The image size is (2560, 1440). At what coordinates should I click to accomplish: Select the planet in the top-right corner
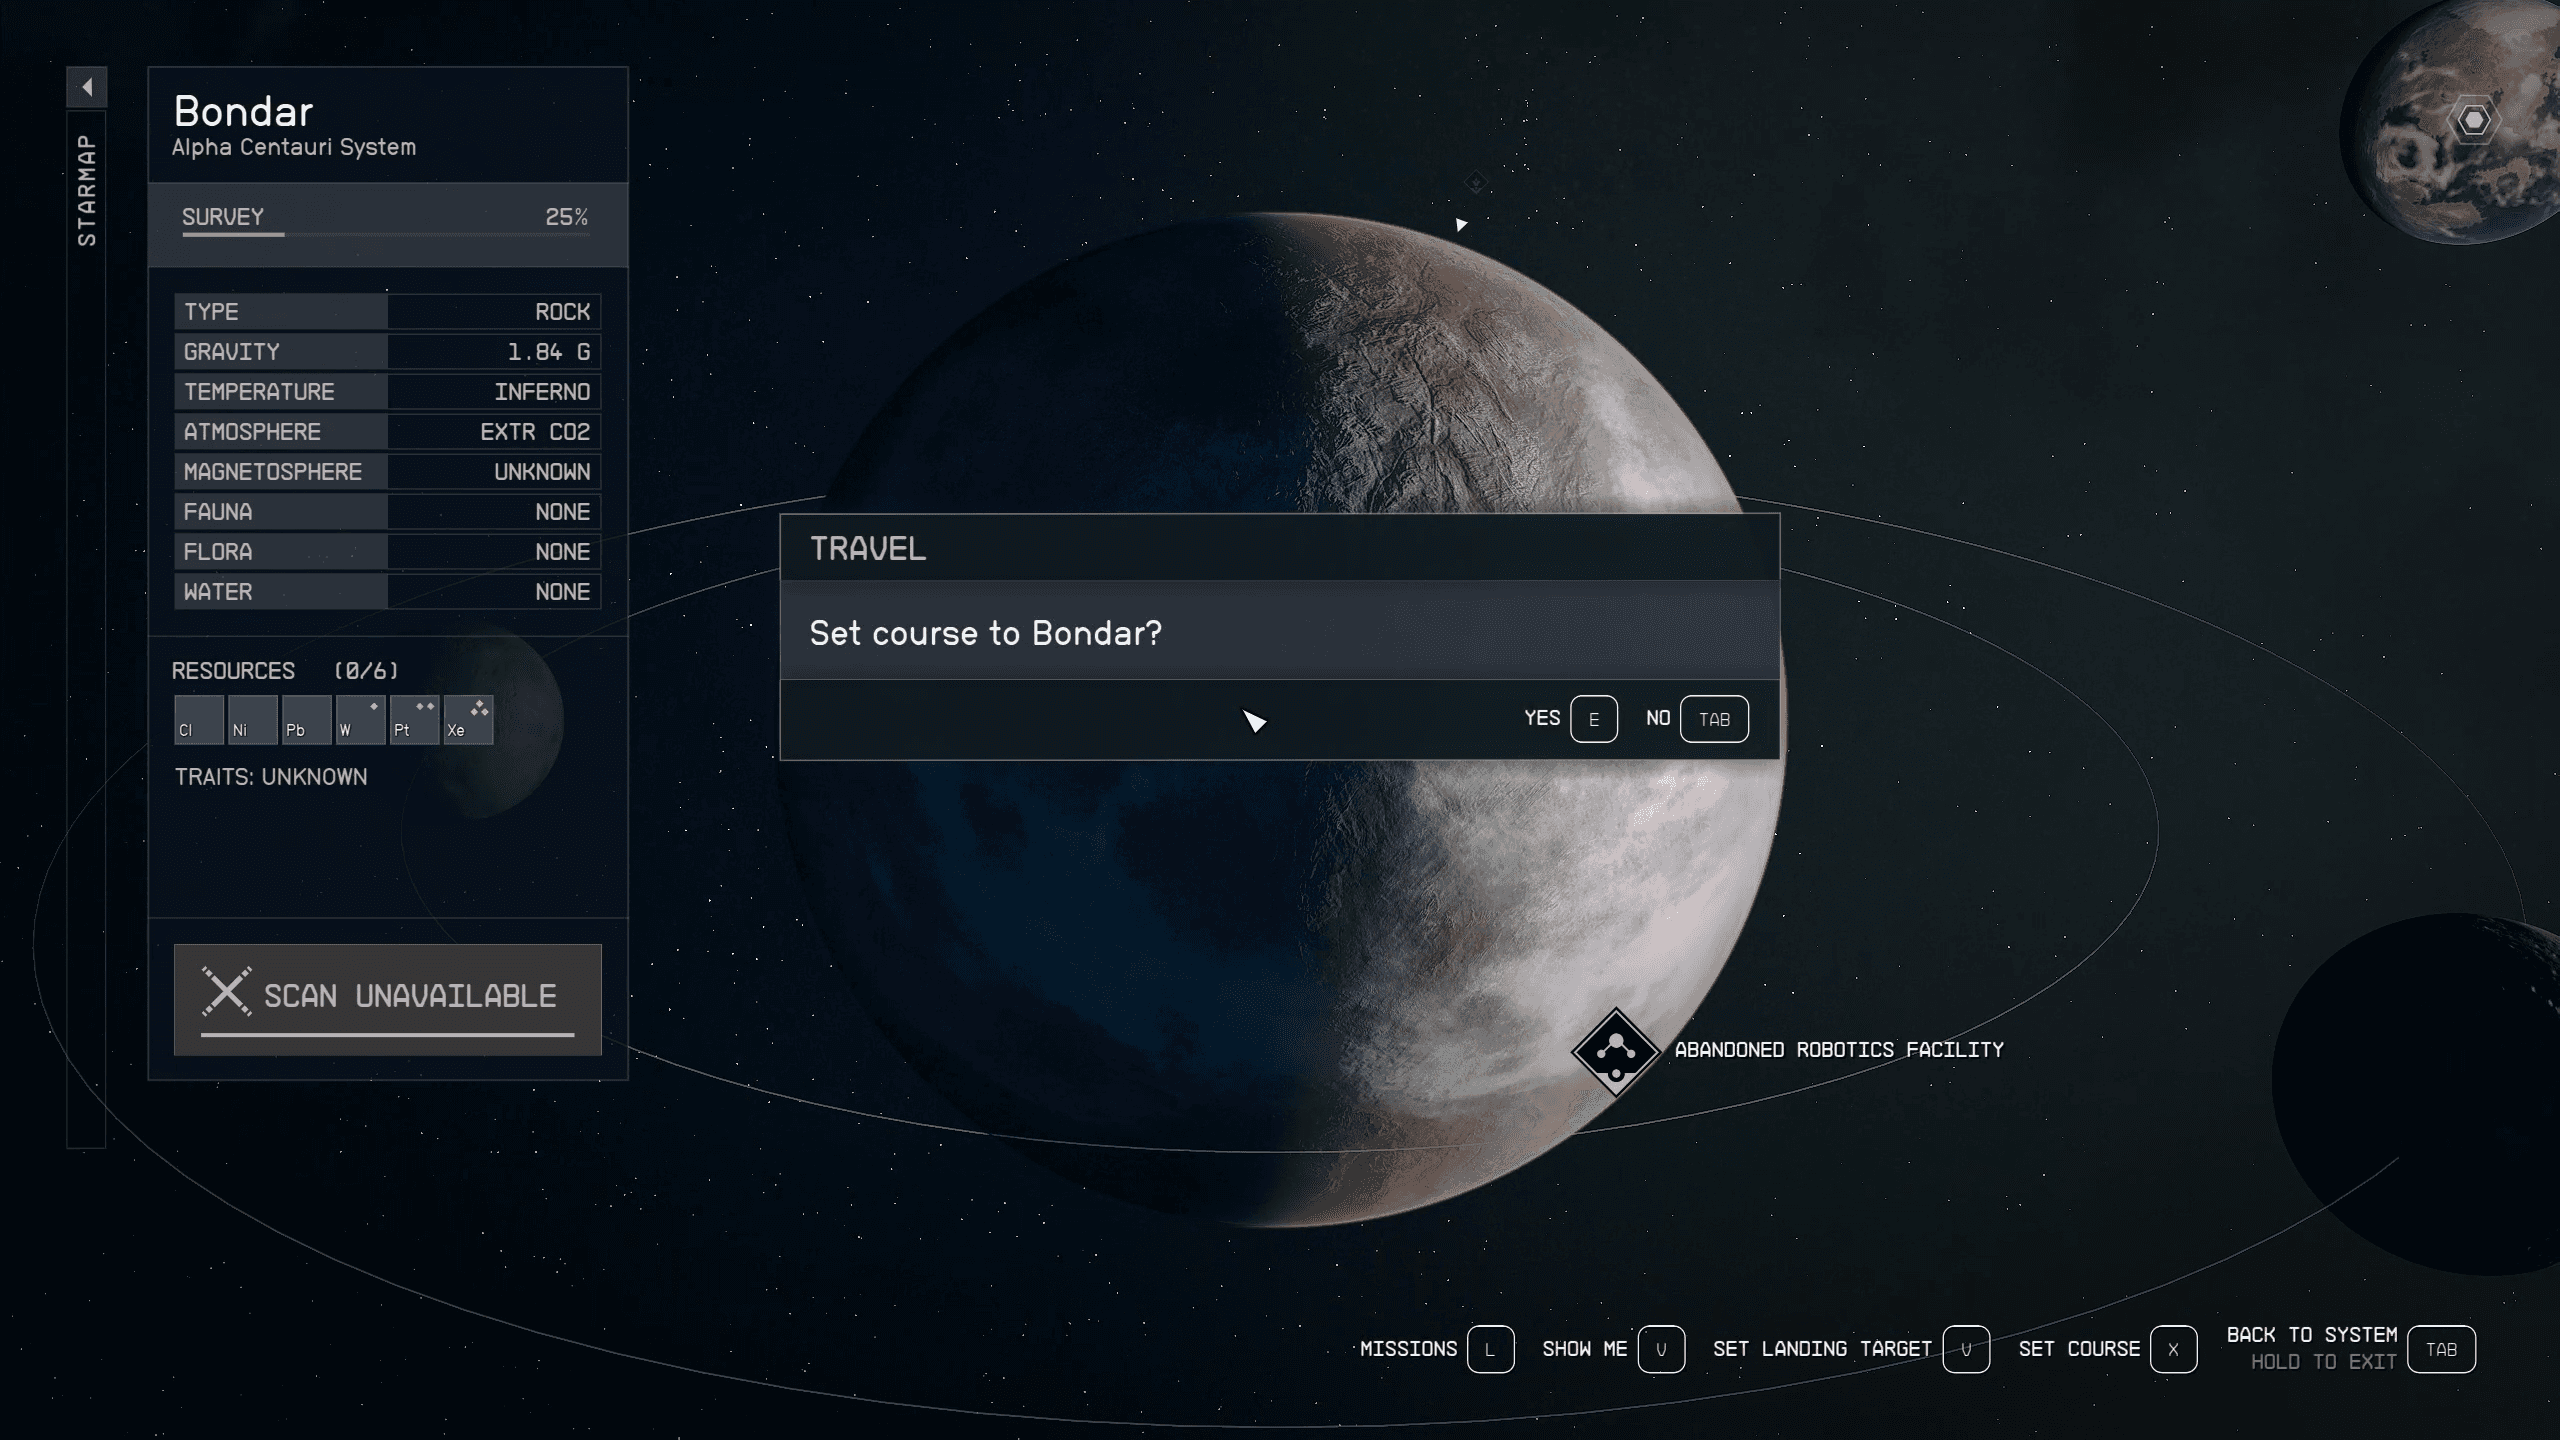pos(2450,120)
